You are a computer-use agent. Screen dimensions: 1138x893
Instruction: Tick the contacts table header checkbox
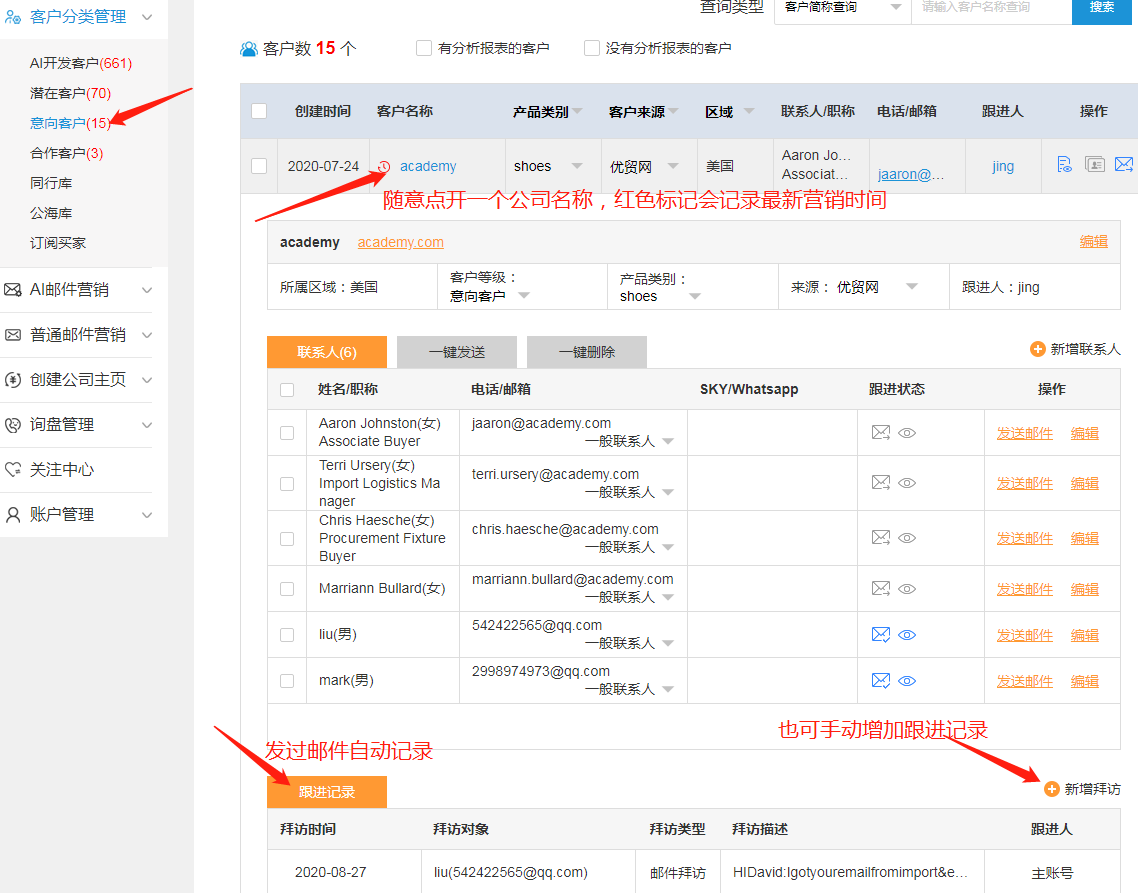pyautogui.click(x=287, y=390)
